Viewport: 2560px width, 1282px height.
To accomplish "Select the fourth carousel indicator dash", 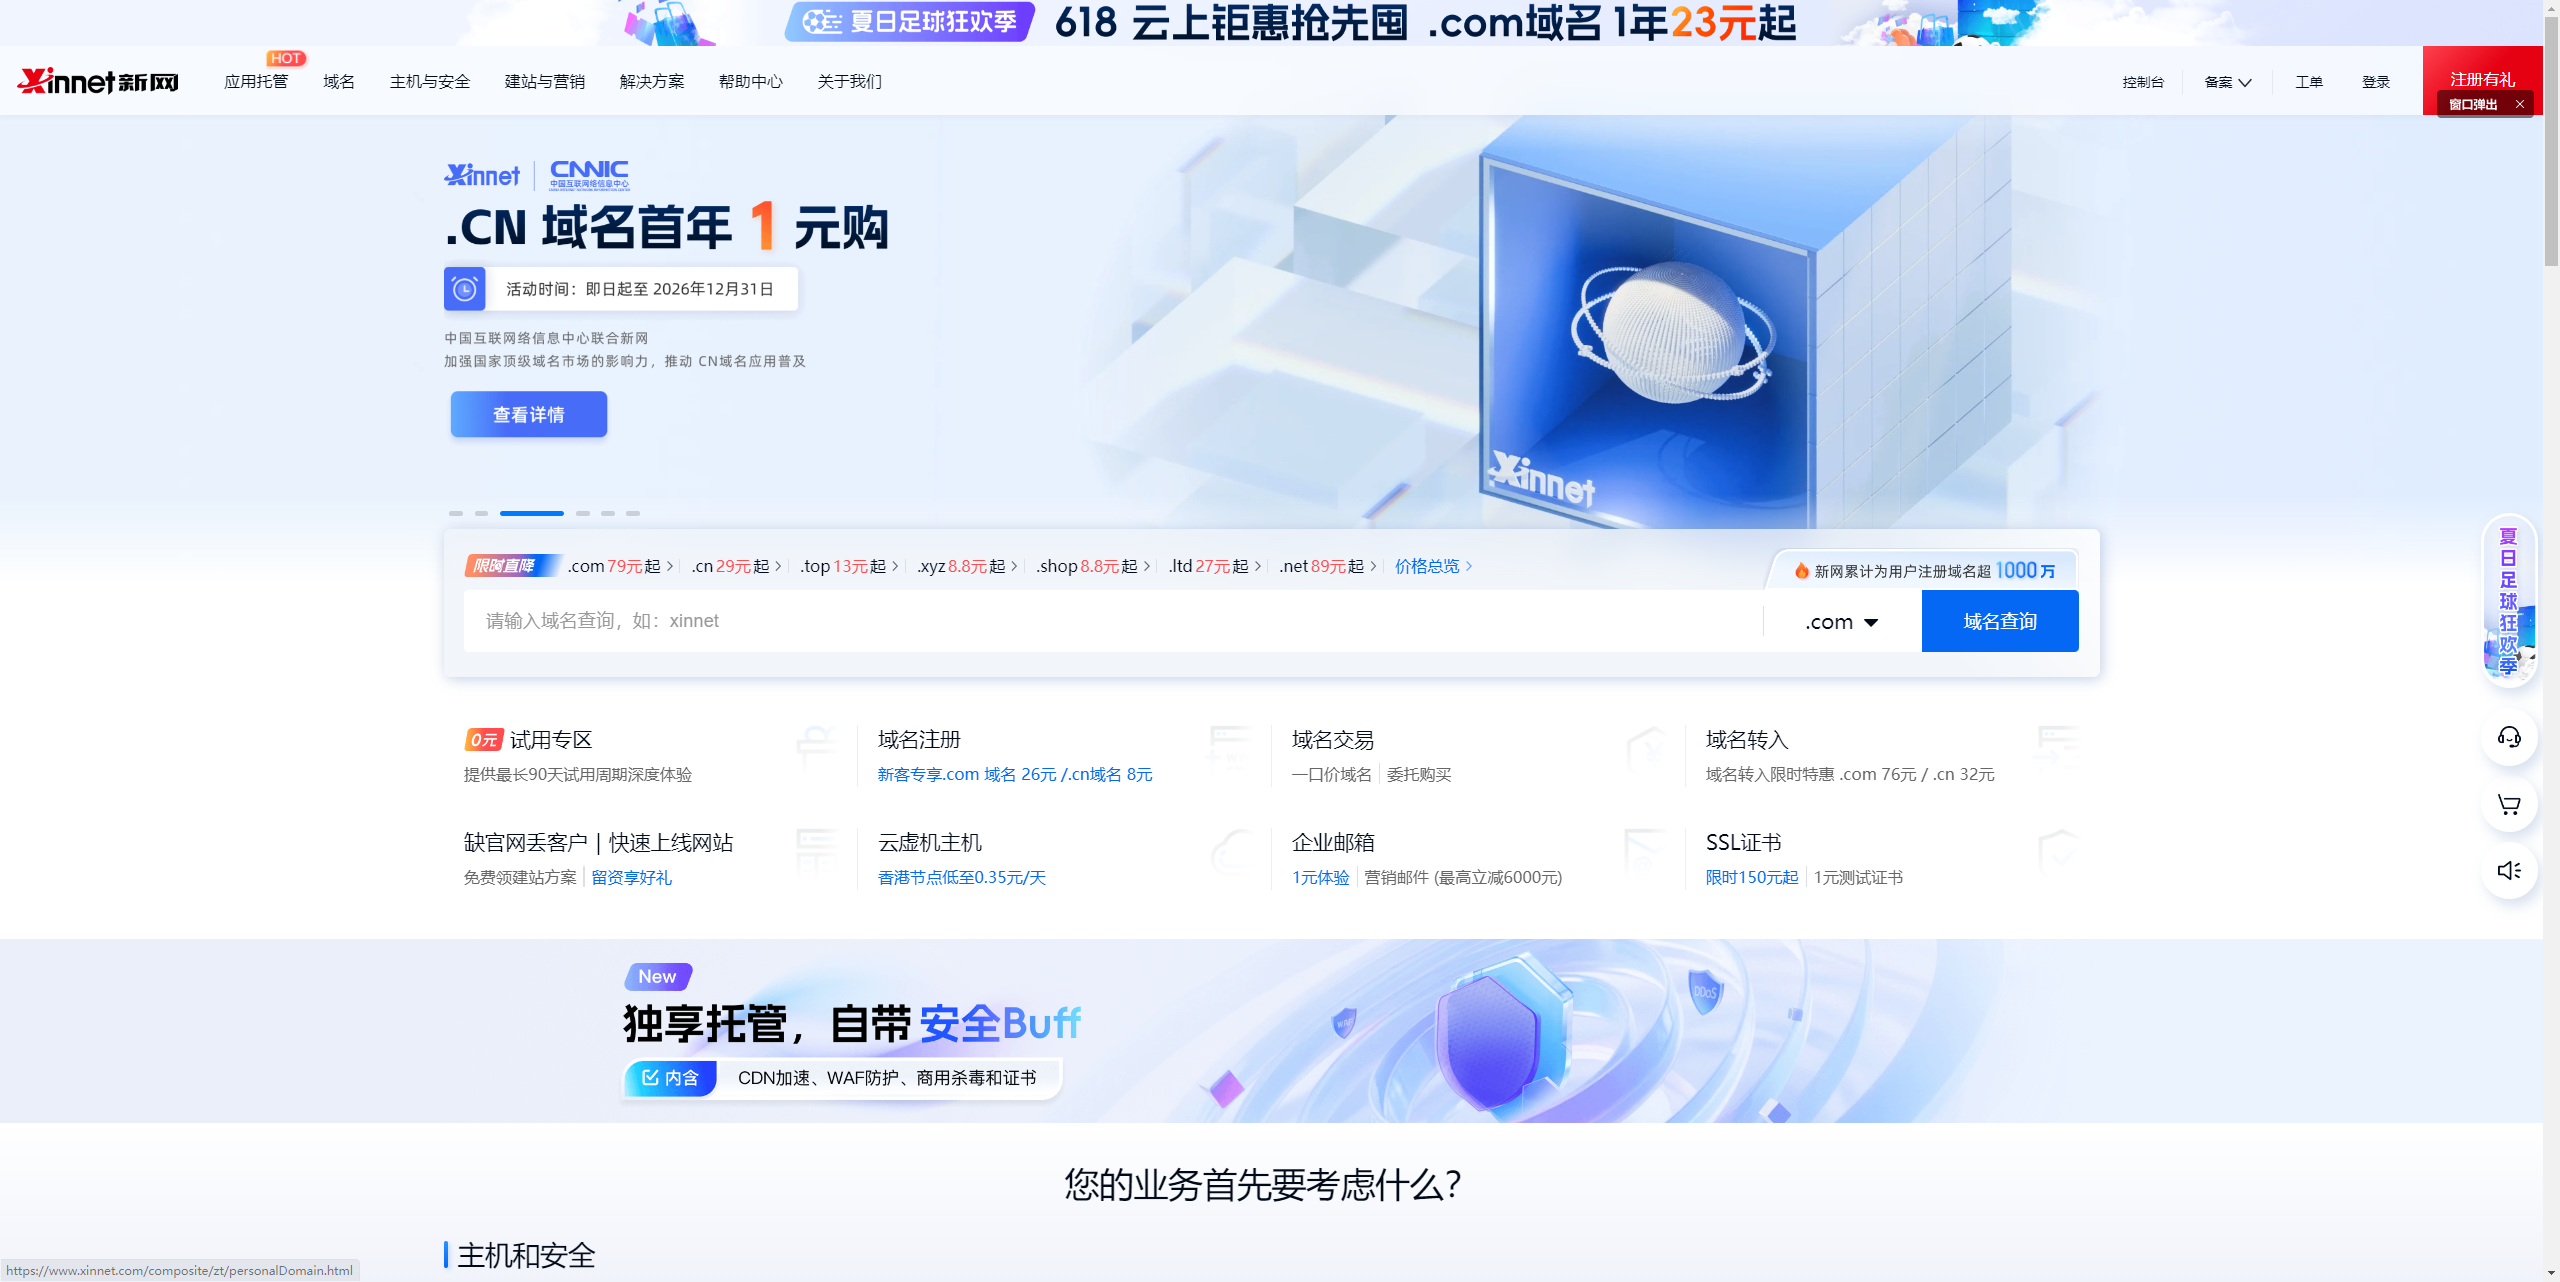I will pos(583,513).
